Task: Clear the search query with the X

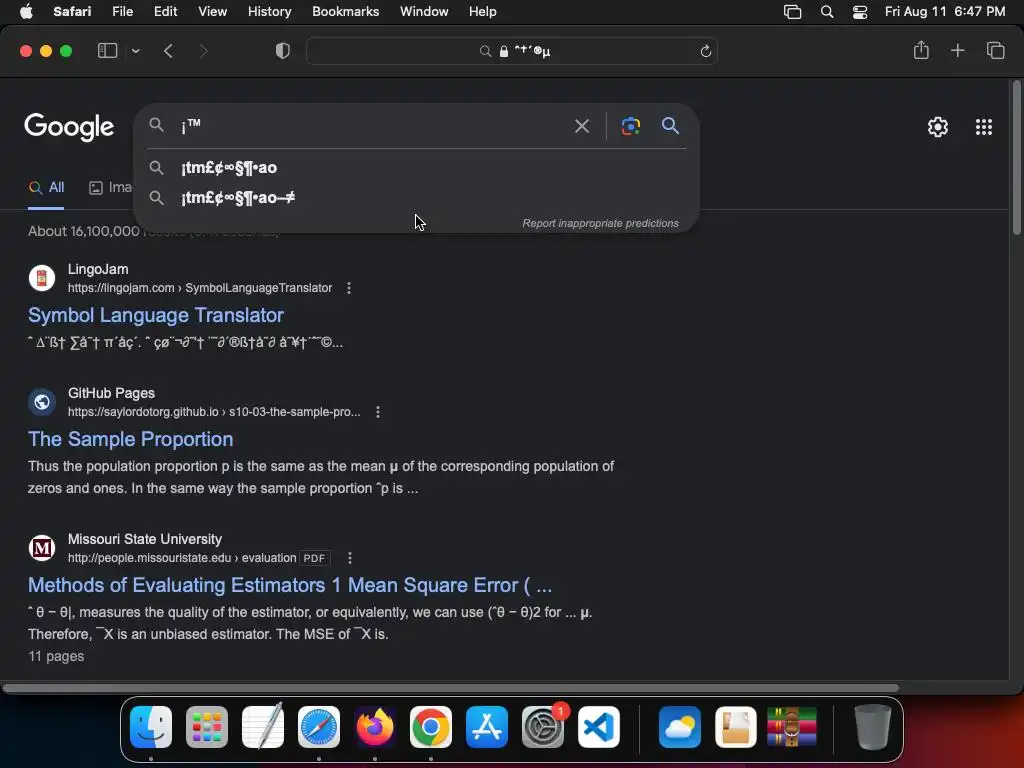Action: coord(581,125)
